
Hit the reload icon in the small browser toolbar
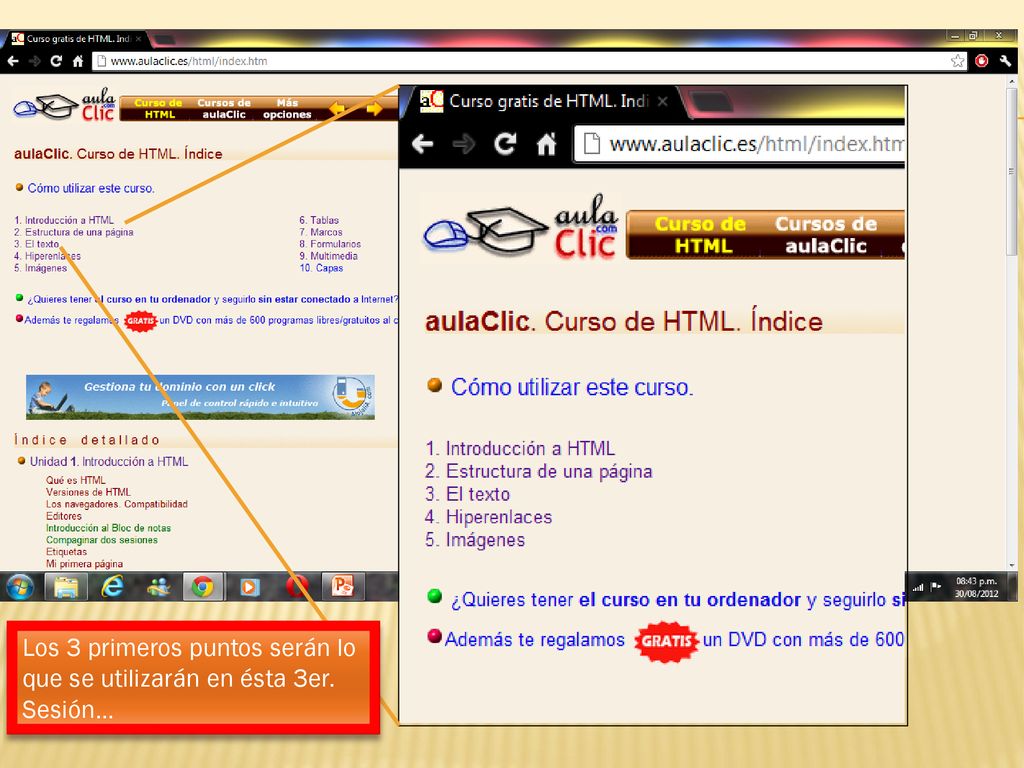tap(56, 61)
